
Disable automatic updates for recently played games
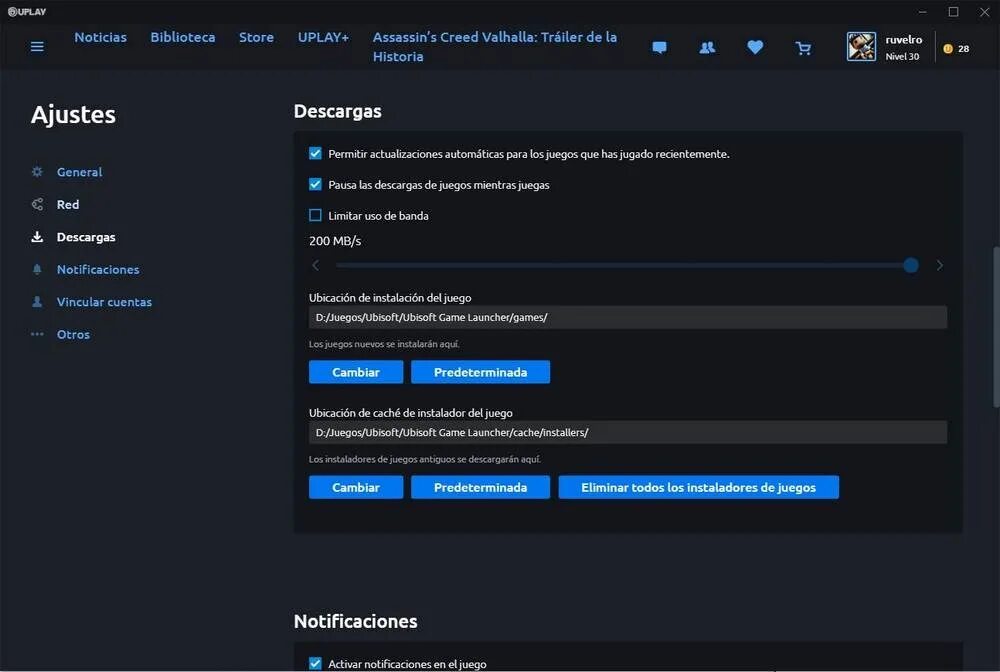click(x=315, y=153)
